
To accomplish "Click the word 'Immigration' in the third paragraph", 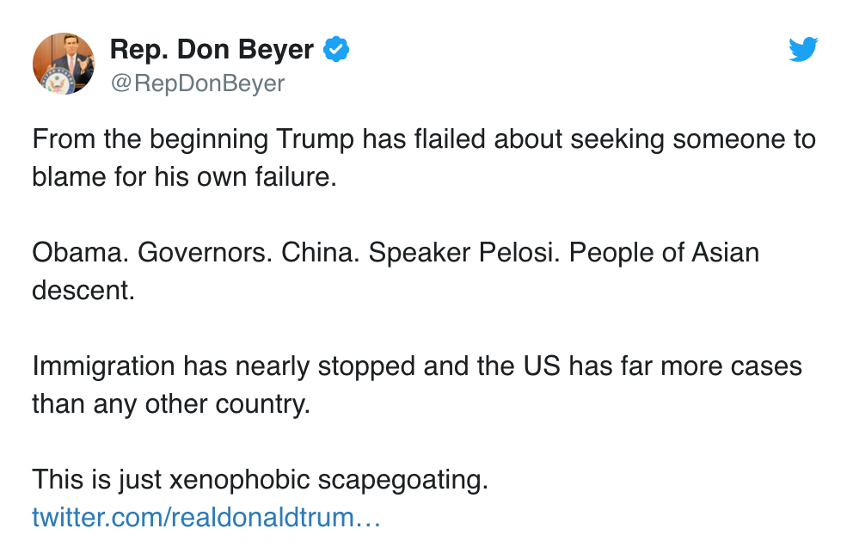I will (x=103, y=366).
